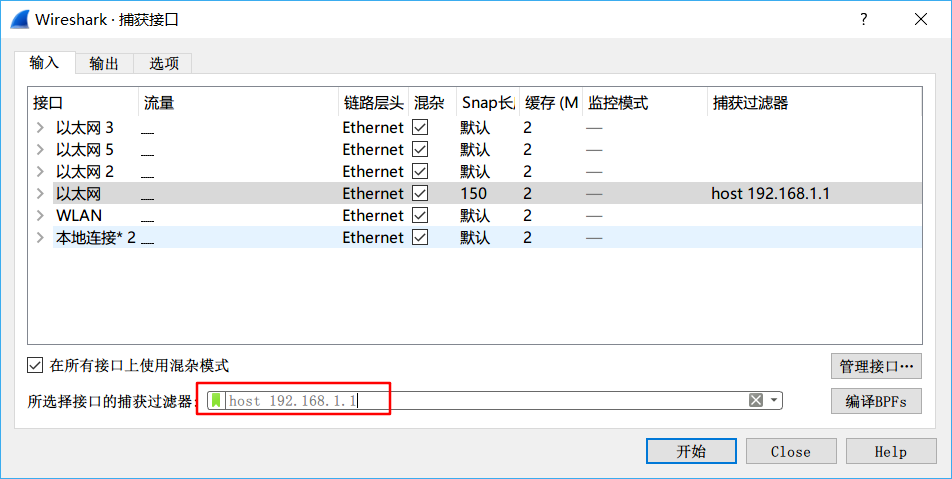Click the host 192.168.1.1 filter cell
952x479 pixels.
[770, 193]
